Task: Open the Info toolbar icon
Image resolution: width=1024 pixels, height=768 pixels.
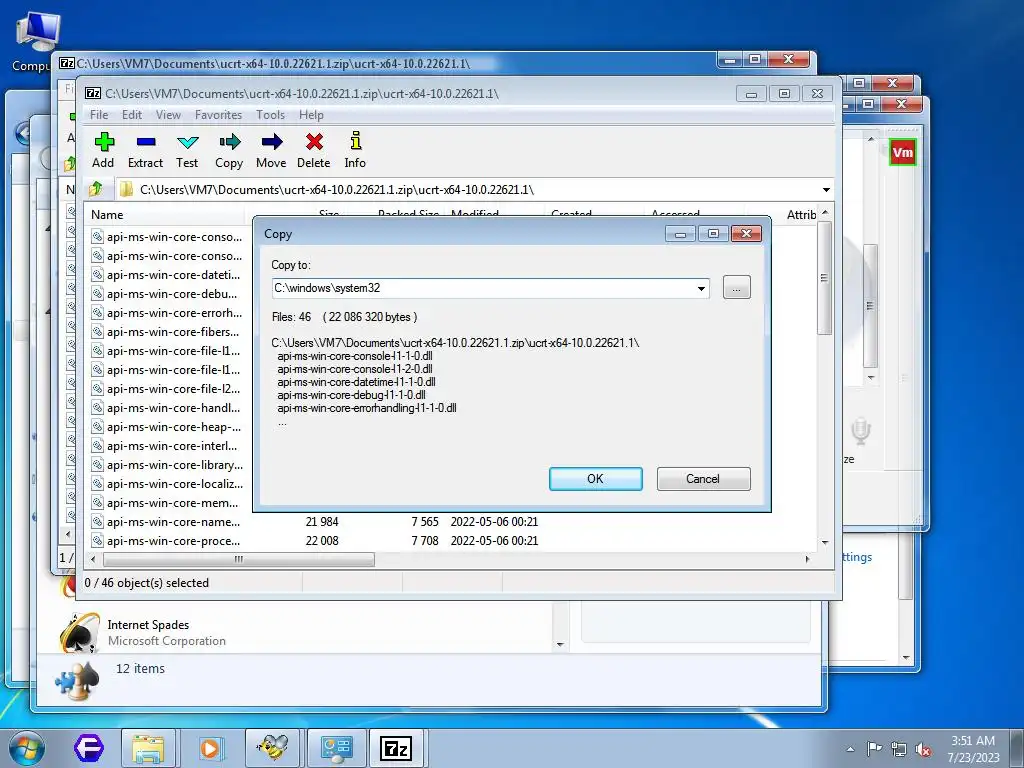Action: pyautogui.click(x=355, y=140)
